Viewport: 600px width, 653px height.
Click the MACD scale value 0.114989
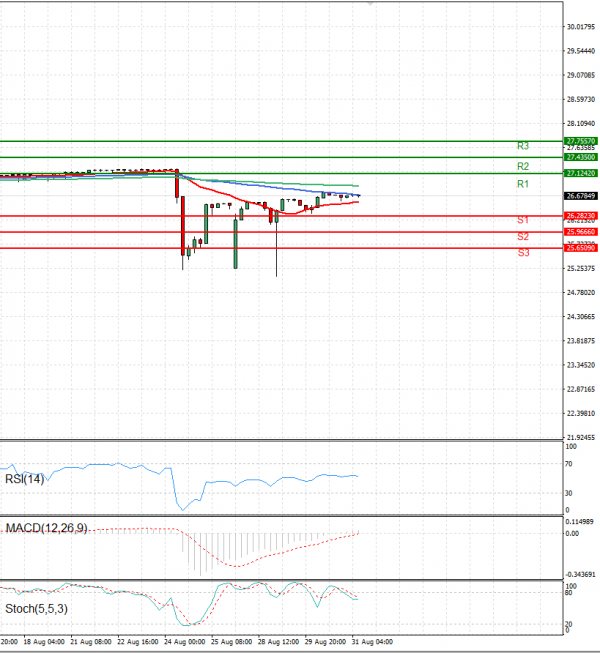coord(579,521)
